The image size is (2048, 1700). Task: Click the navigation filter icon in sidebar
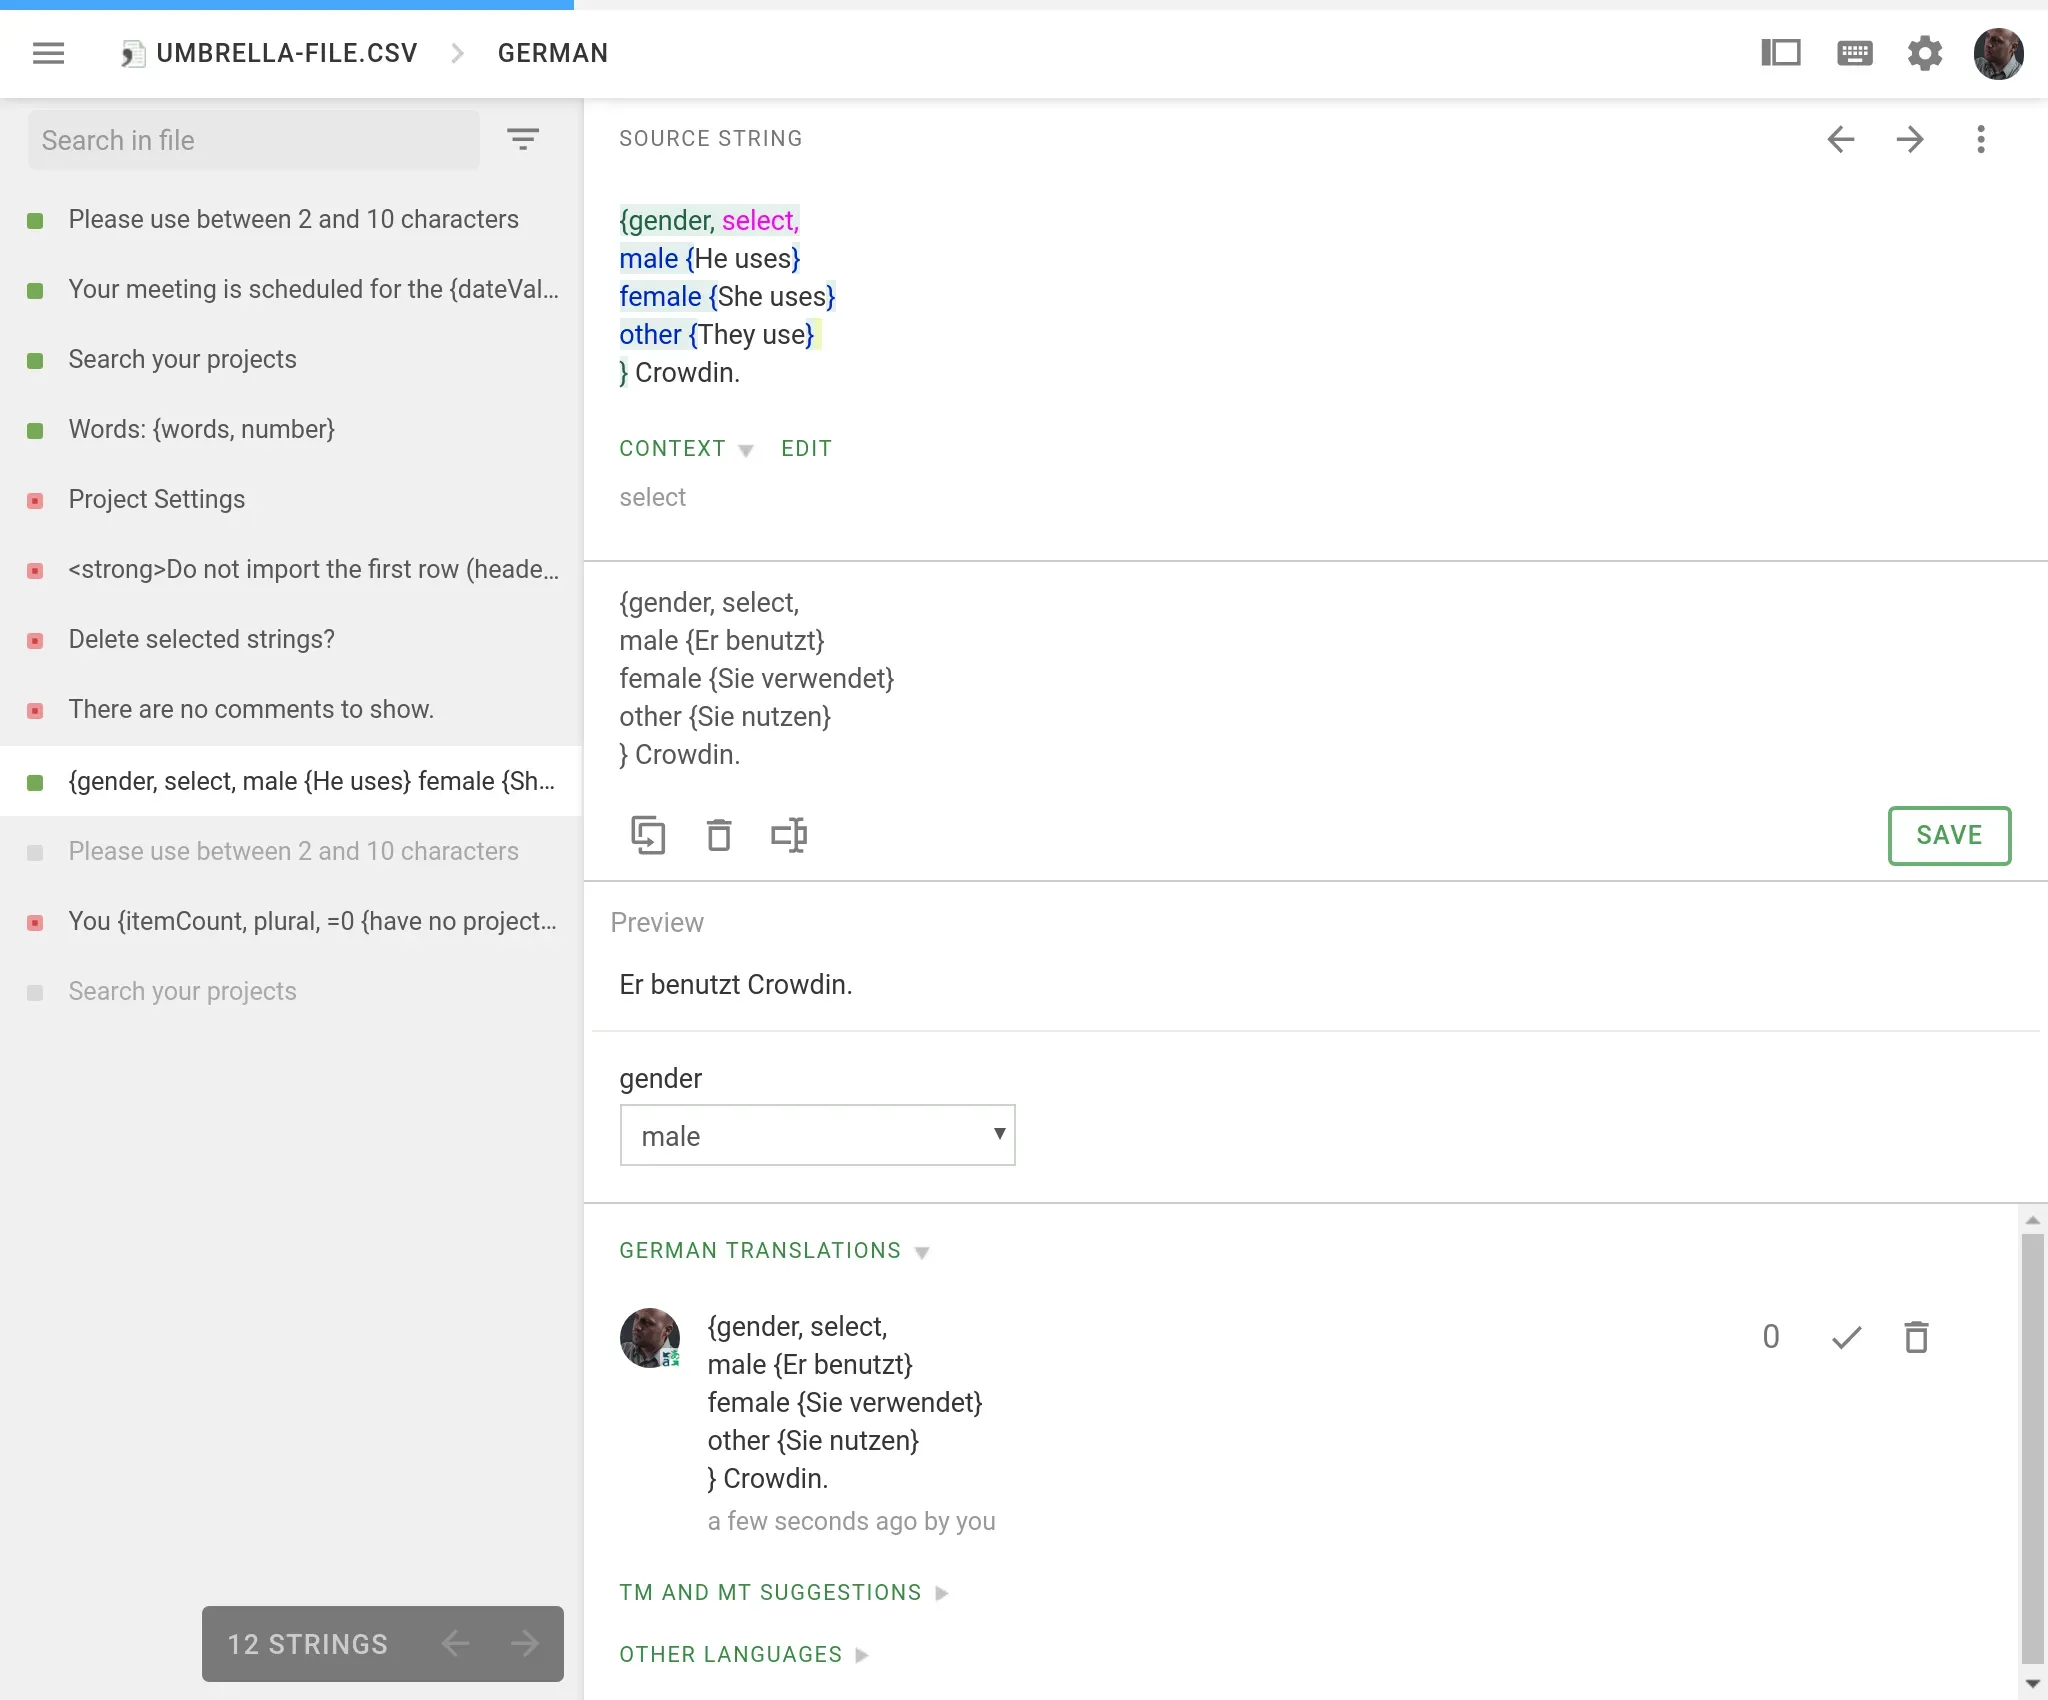(x=524, y=140)
